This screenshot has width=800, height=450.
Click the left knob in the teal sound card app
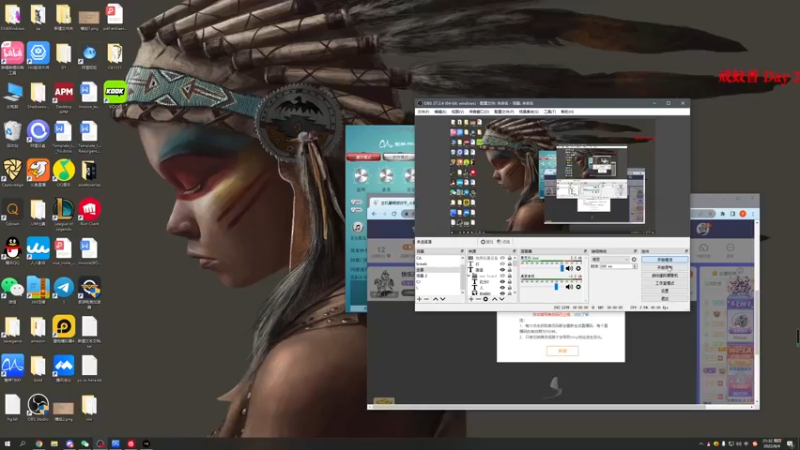(361, 177)
